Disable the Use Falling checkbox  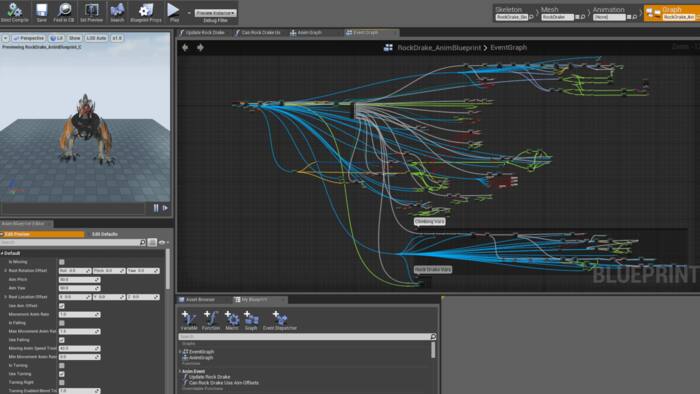coord(62,340)
